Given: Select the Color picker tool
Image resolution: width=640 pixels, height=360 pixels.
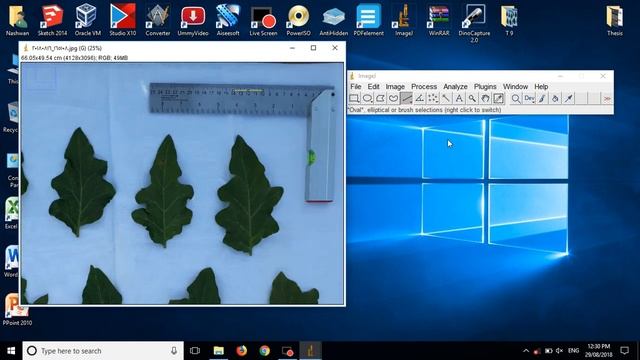Looking at the screenshot, I should click(x=498, y=98).
